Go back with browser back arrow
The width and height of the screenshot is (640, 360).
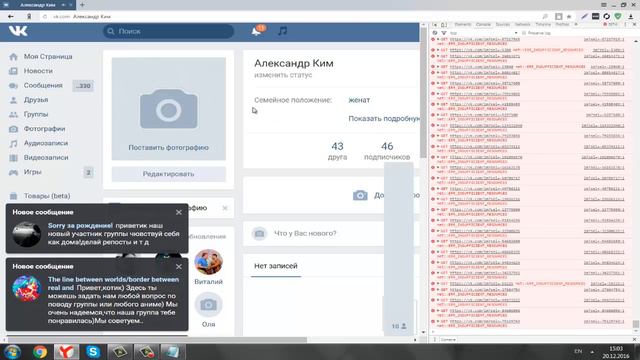[x=11, y=17]
